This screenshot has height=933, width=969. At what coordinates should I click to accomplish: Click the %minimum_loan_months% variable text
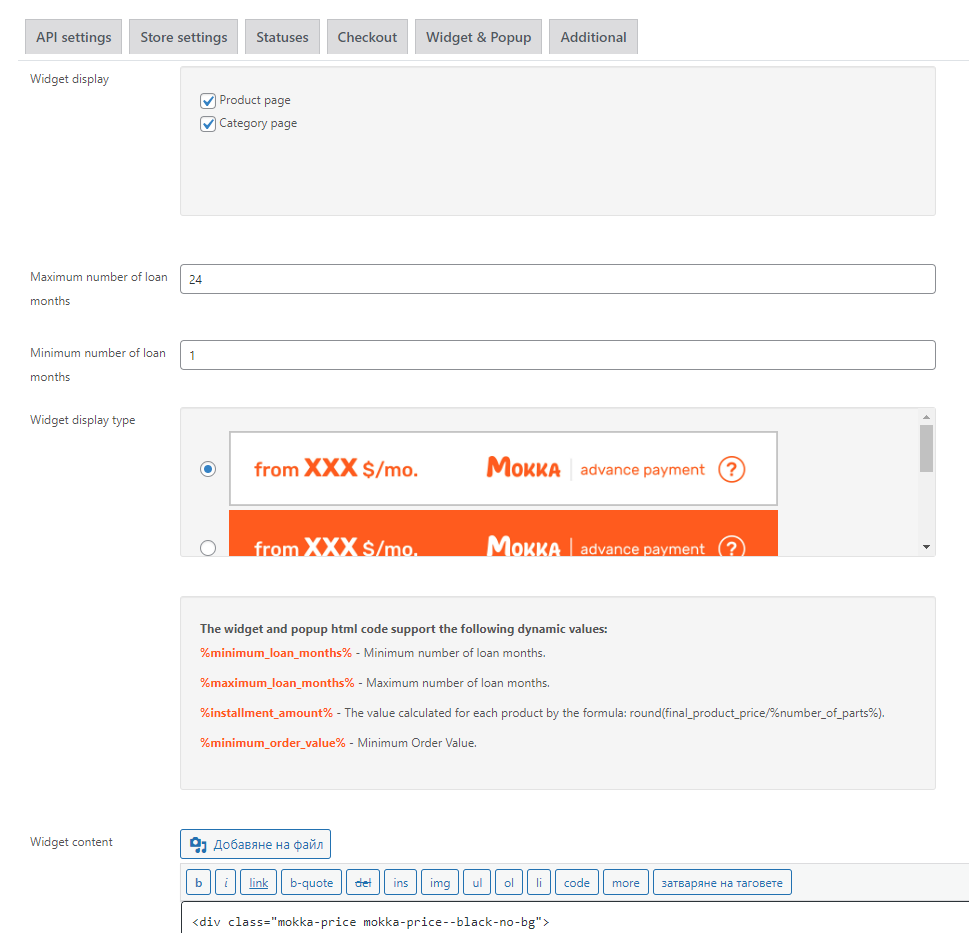[276, 653]
